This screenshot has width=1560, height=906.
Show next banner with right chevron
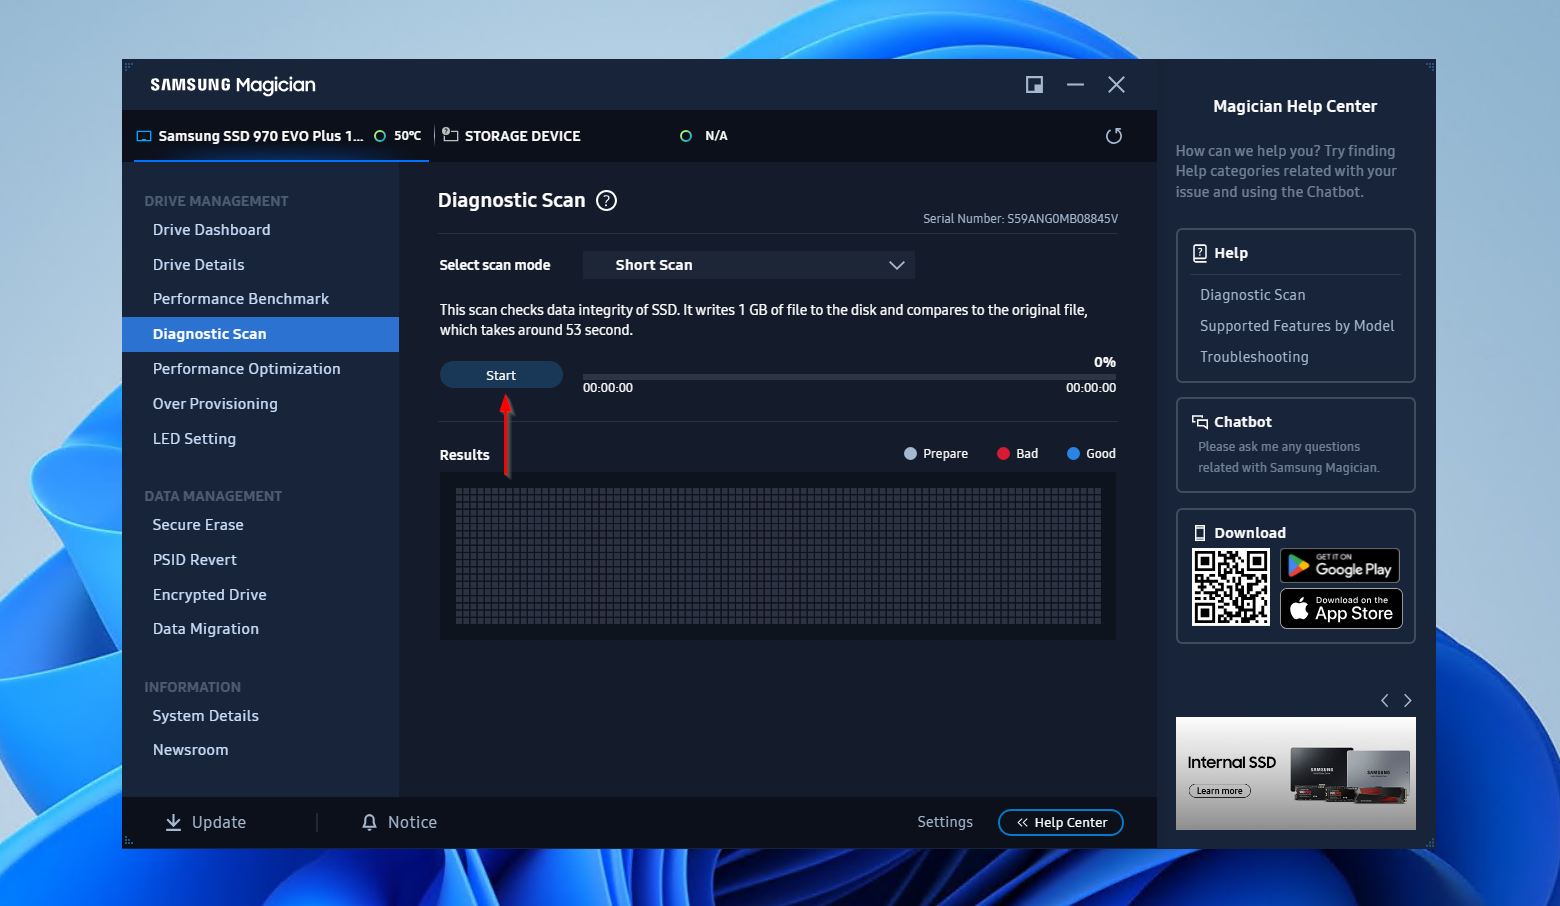1407,701
